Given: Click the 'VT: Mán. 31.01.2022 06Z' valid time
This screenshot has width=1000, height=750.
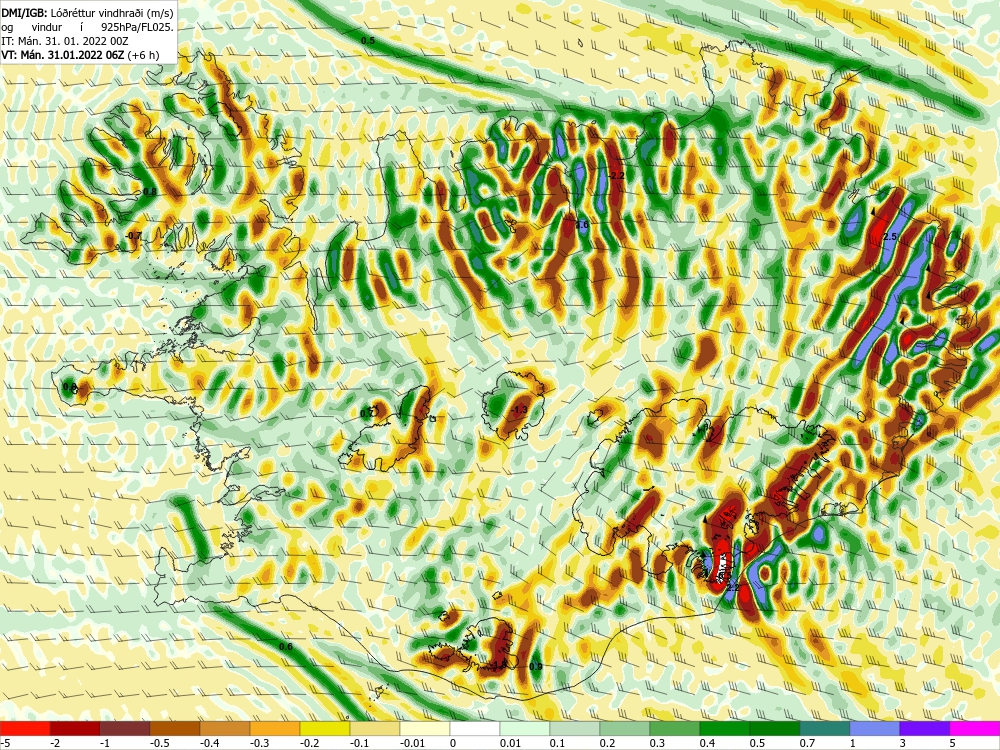Looking at the screenshot, I should [63, 55].
